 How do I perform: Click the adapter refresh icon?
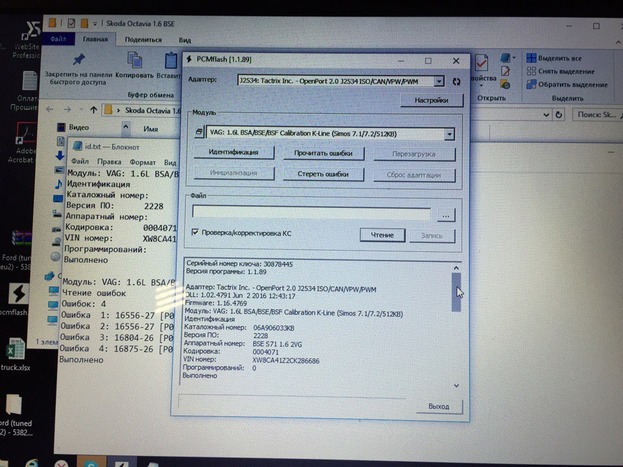457,80
